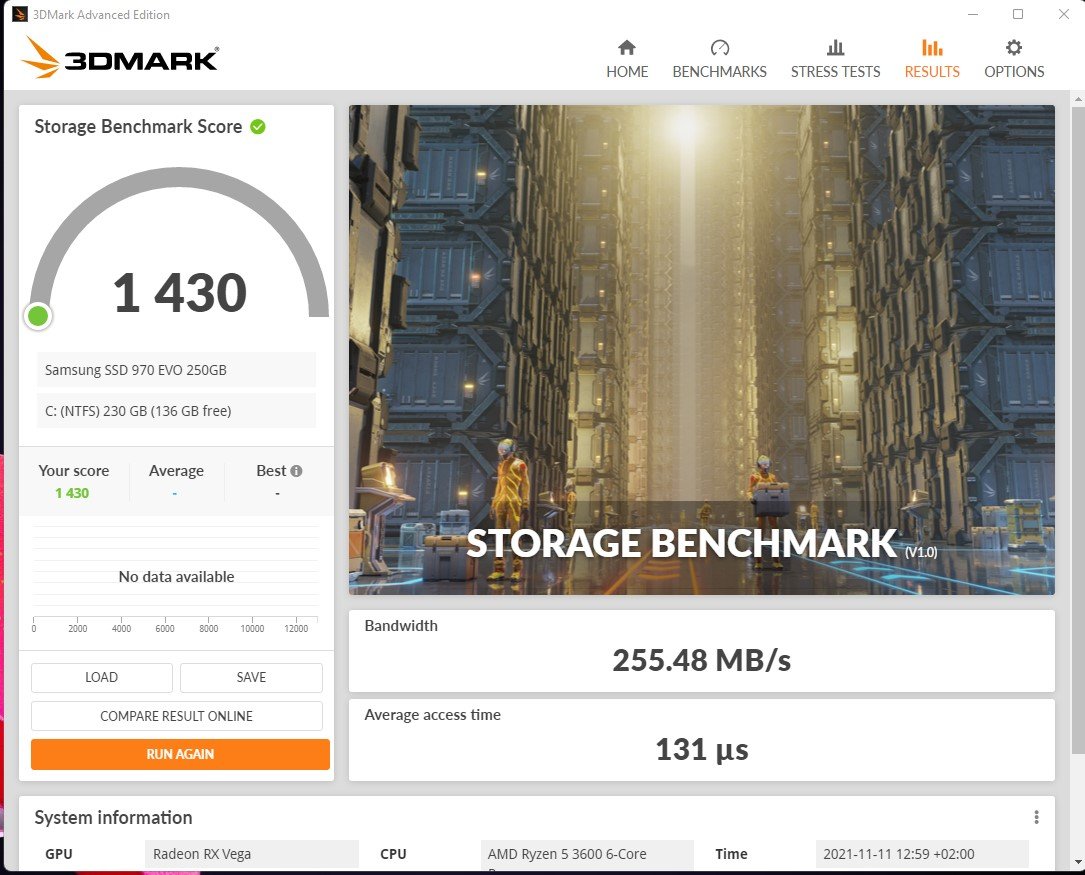Click the Average column label

point(176,471)
